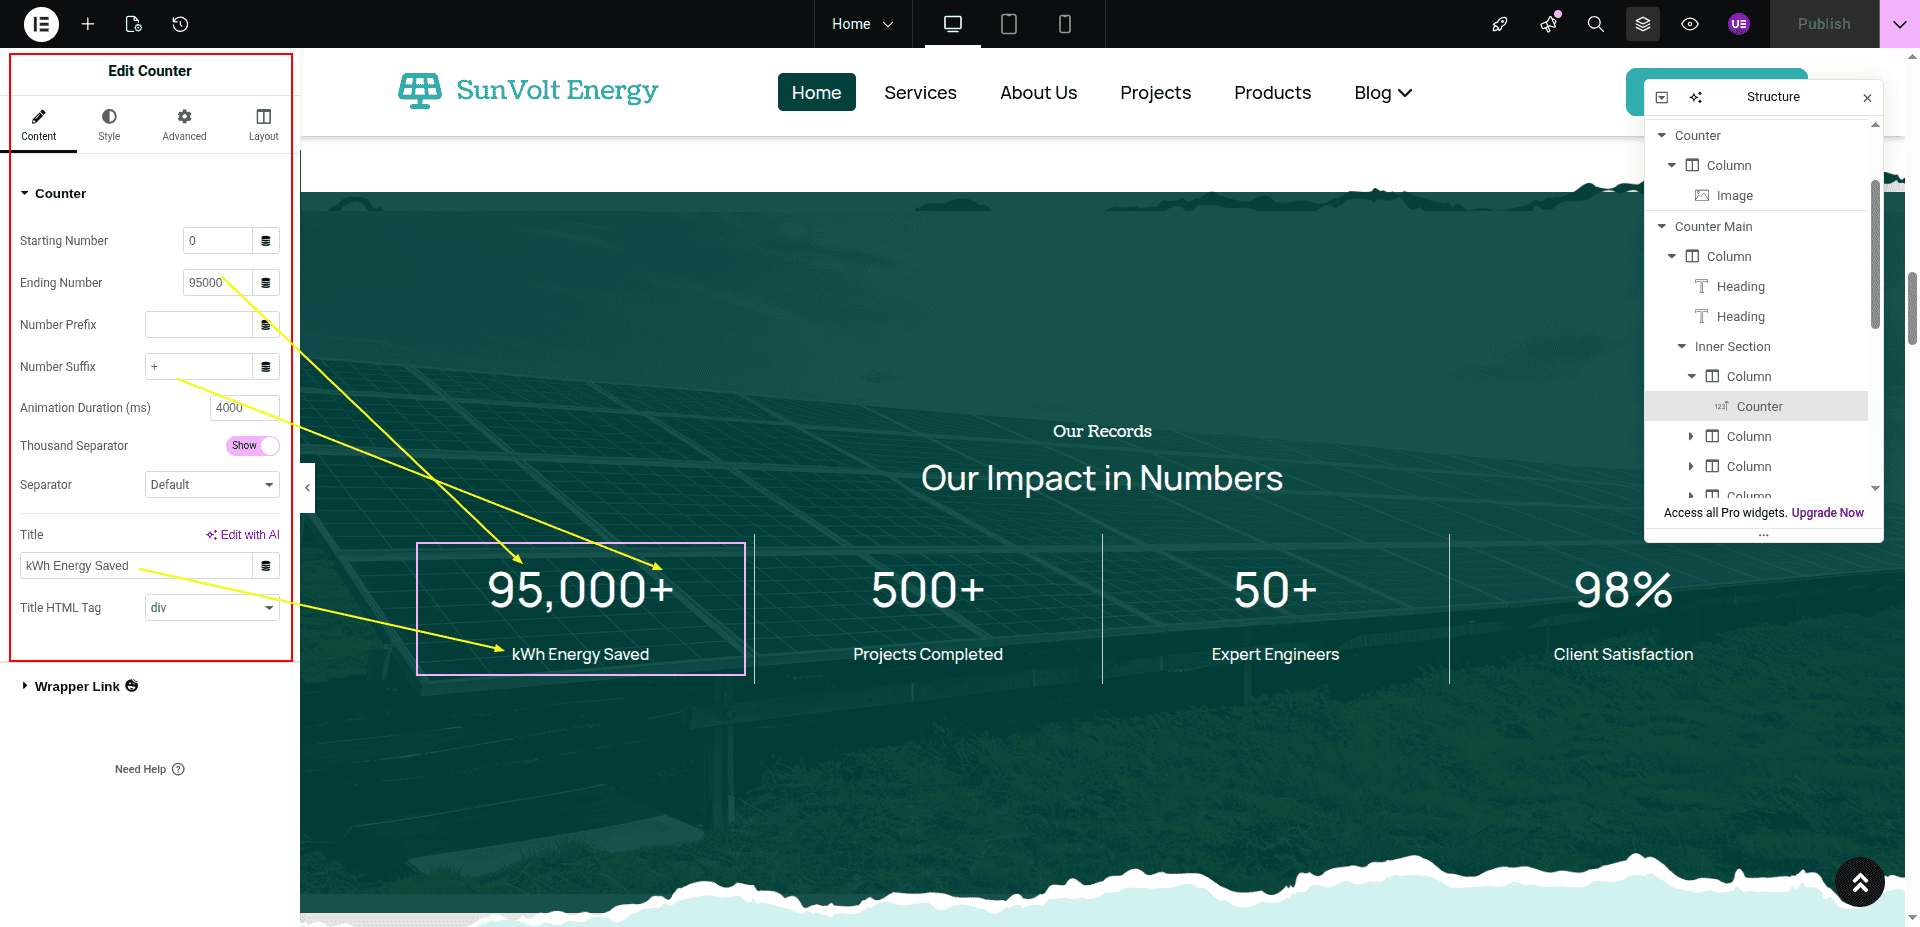Open the Title HTML Tag dropdown
This screenshot has width=1920, height=927.
point(212,608)
